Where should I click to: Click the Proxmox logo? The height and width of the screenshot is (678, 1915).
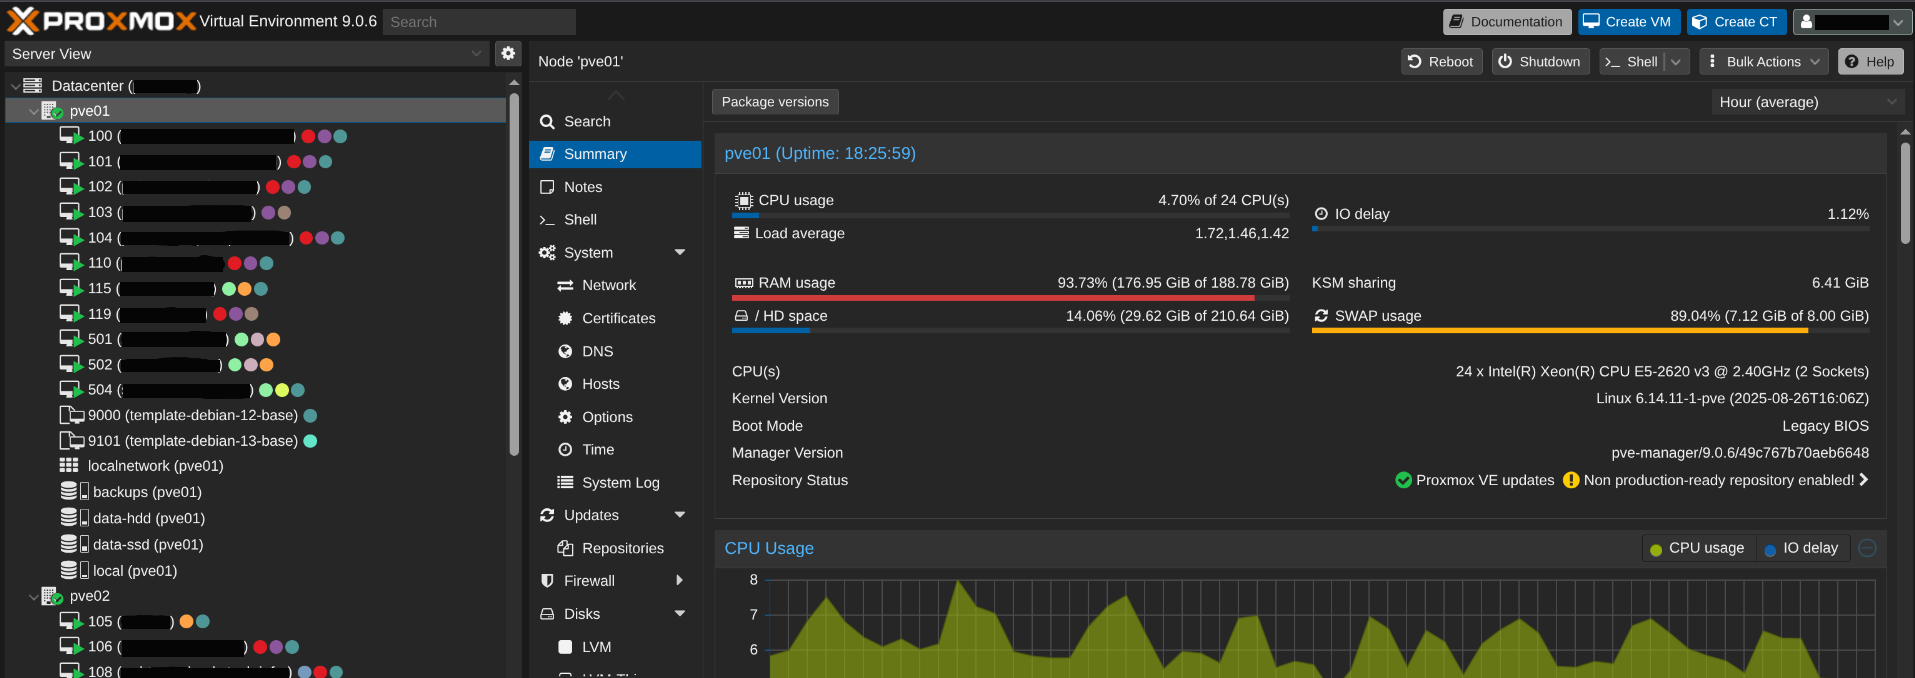pos(101,21)
